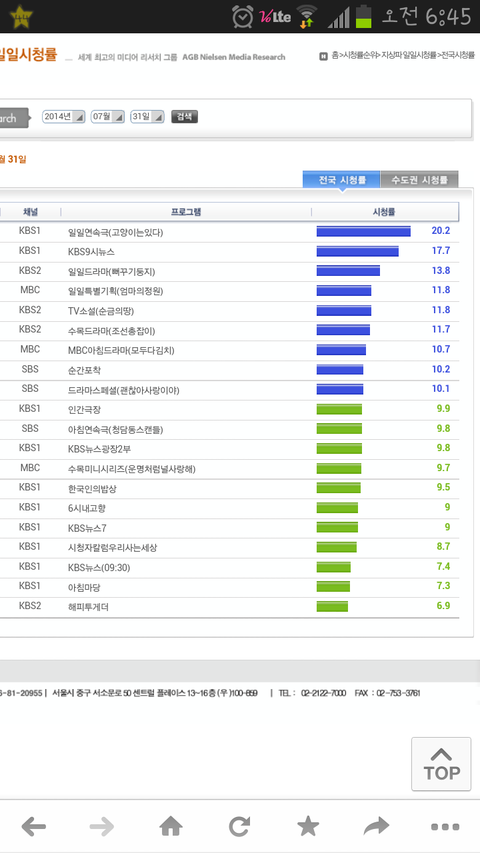
Task: Switch to the 수도권 시청률 tab
Action: click(419, 180)
